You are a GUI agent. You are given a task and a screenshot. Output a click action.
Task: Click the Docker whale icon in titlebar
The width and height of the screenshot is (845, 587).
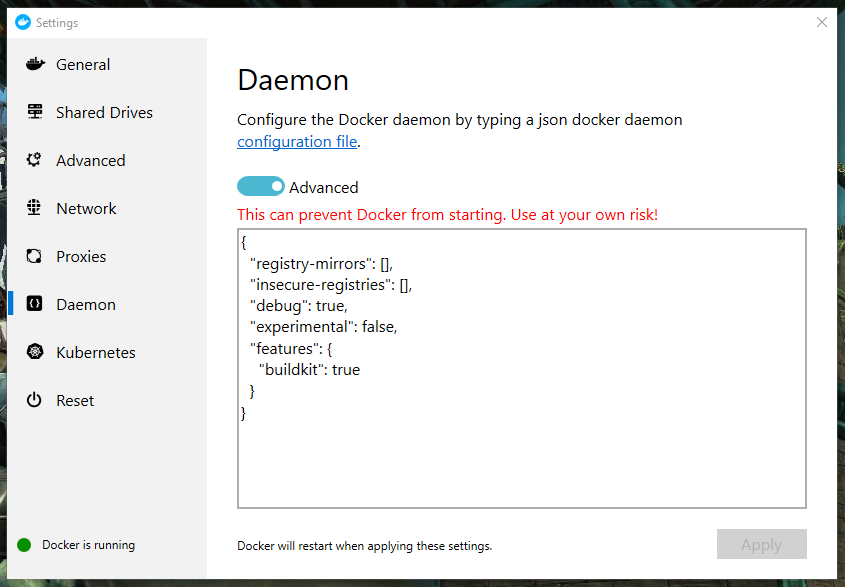[x=22, y=22]
